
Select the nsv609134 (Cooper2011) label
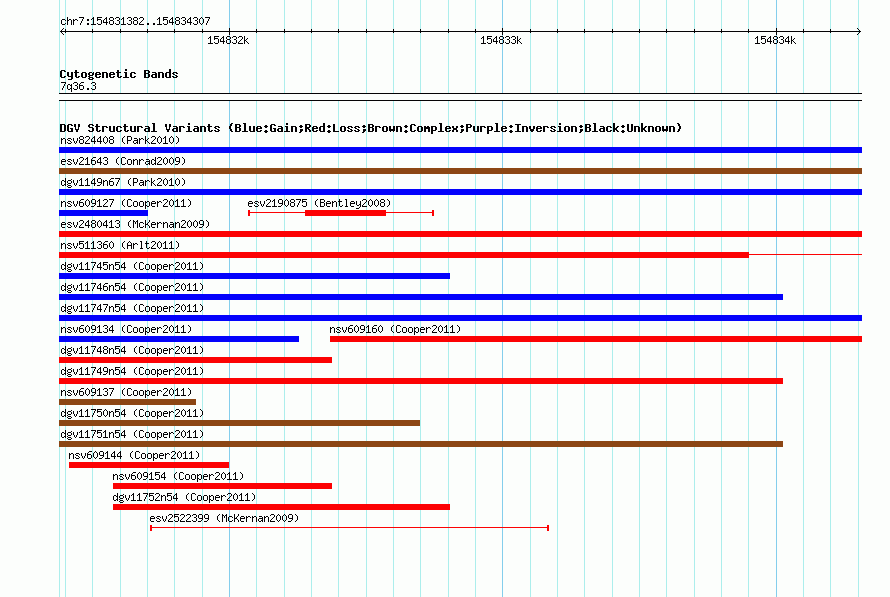[x=126, y=329]
